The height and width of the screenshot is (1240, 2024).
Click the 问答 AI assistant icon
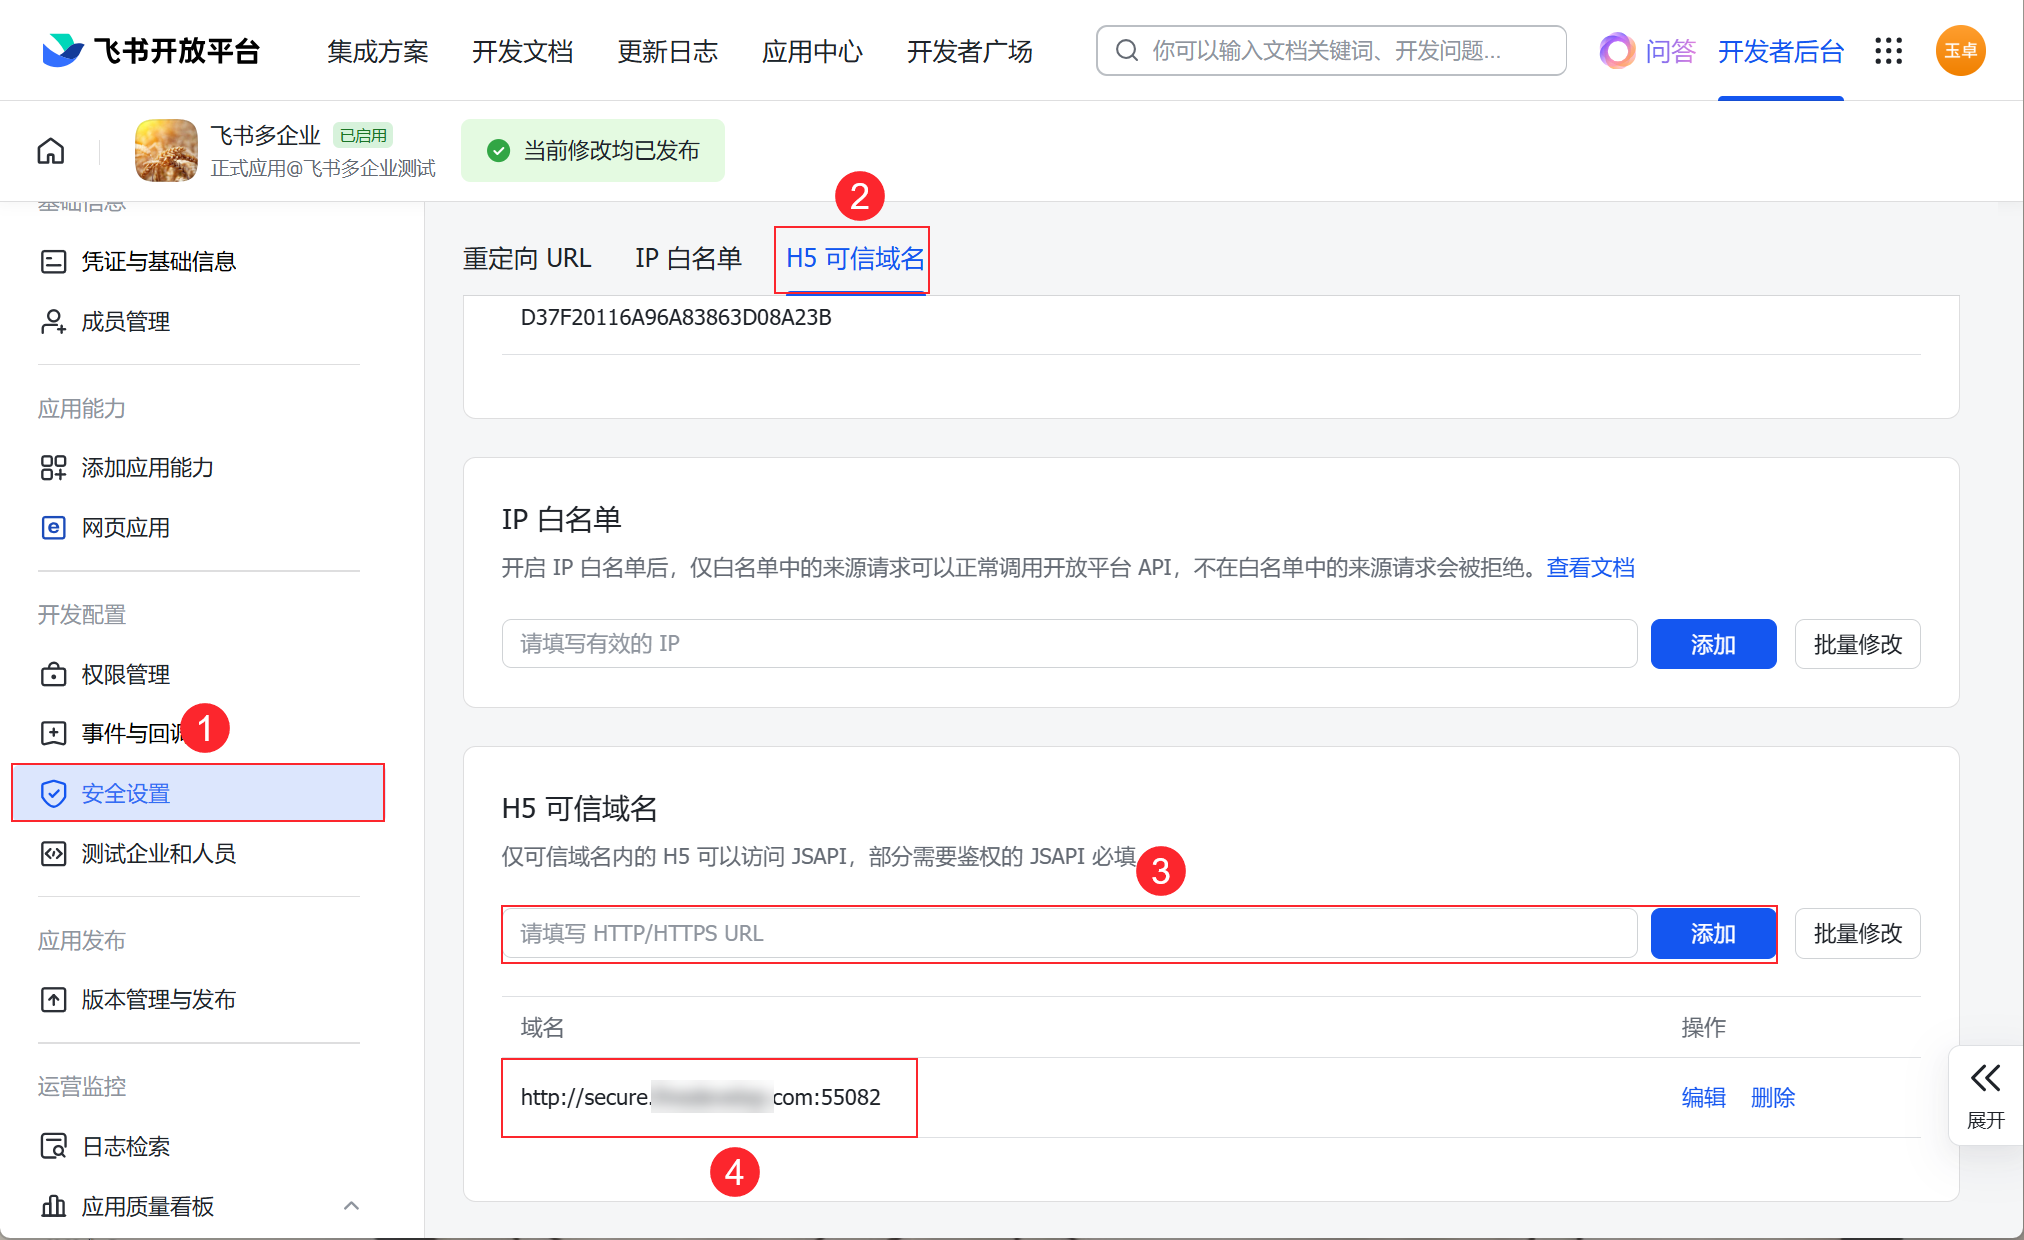coord(1617,51)
